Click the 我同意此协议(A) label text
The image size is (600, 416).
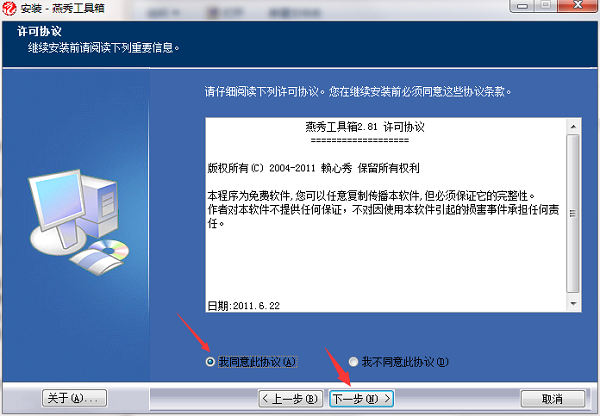(257, 361)
